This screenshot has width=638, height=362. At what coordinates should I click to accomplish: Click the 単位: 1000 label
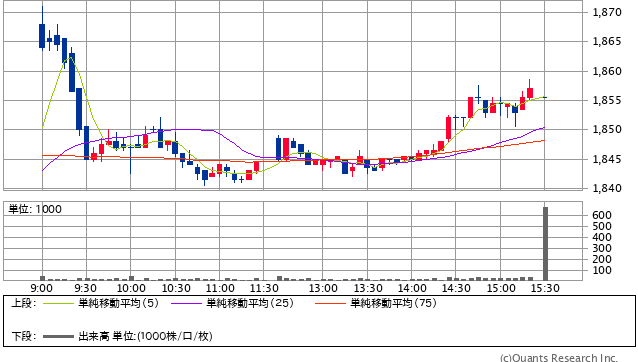click(x=35, y=209)
